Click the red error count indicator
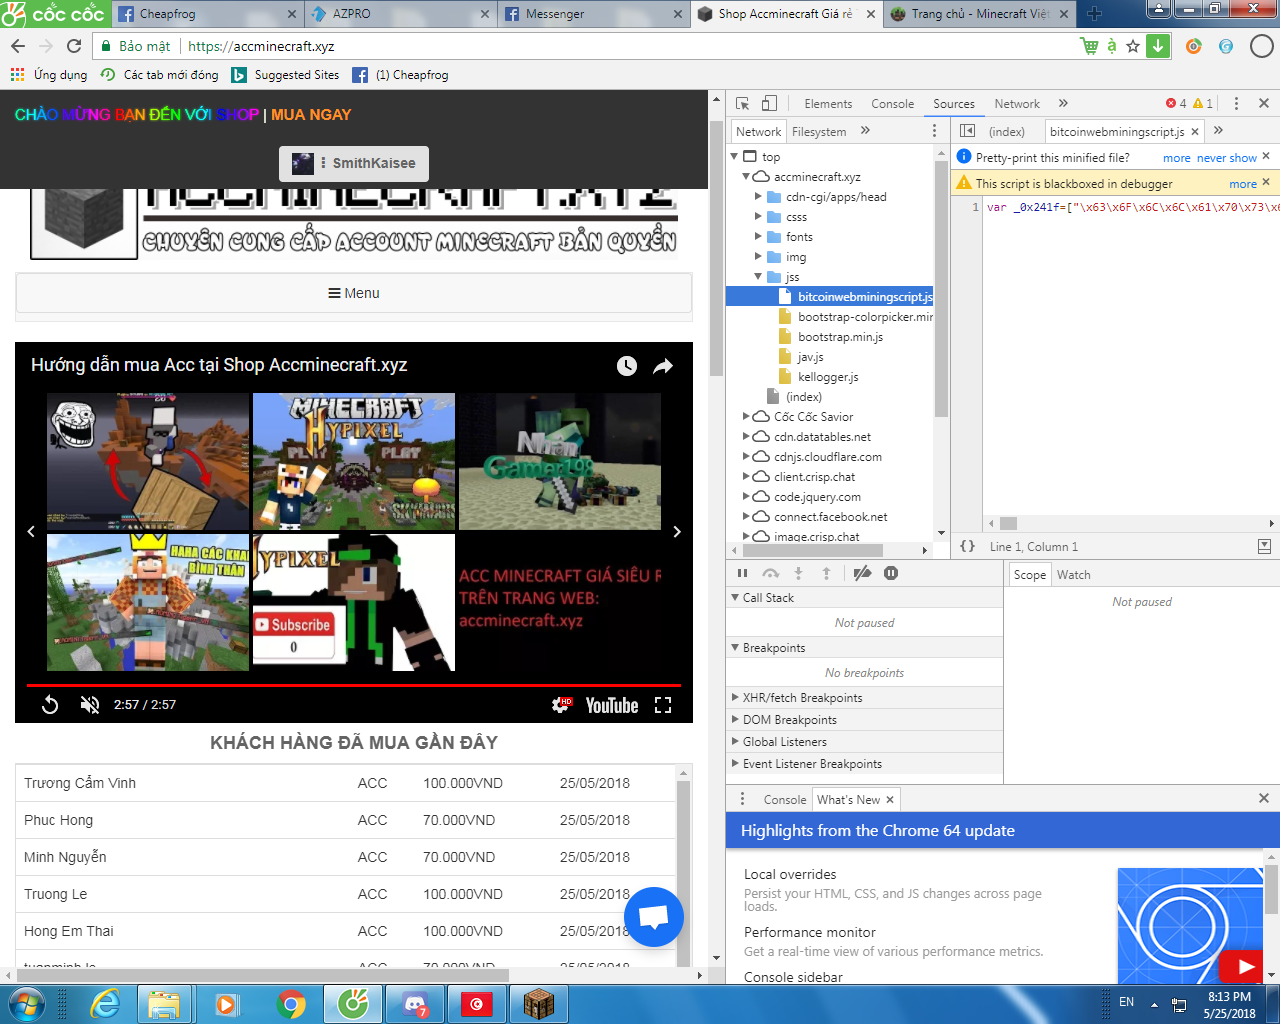Screen dimensions: 1280x1024 click(x=1176, y=103)
